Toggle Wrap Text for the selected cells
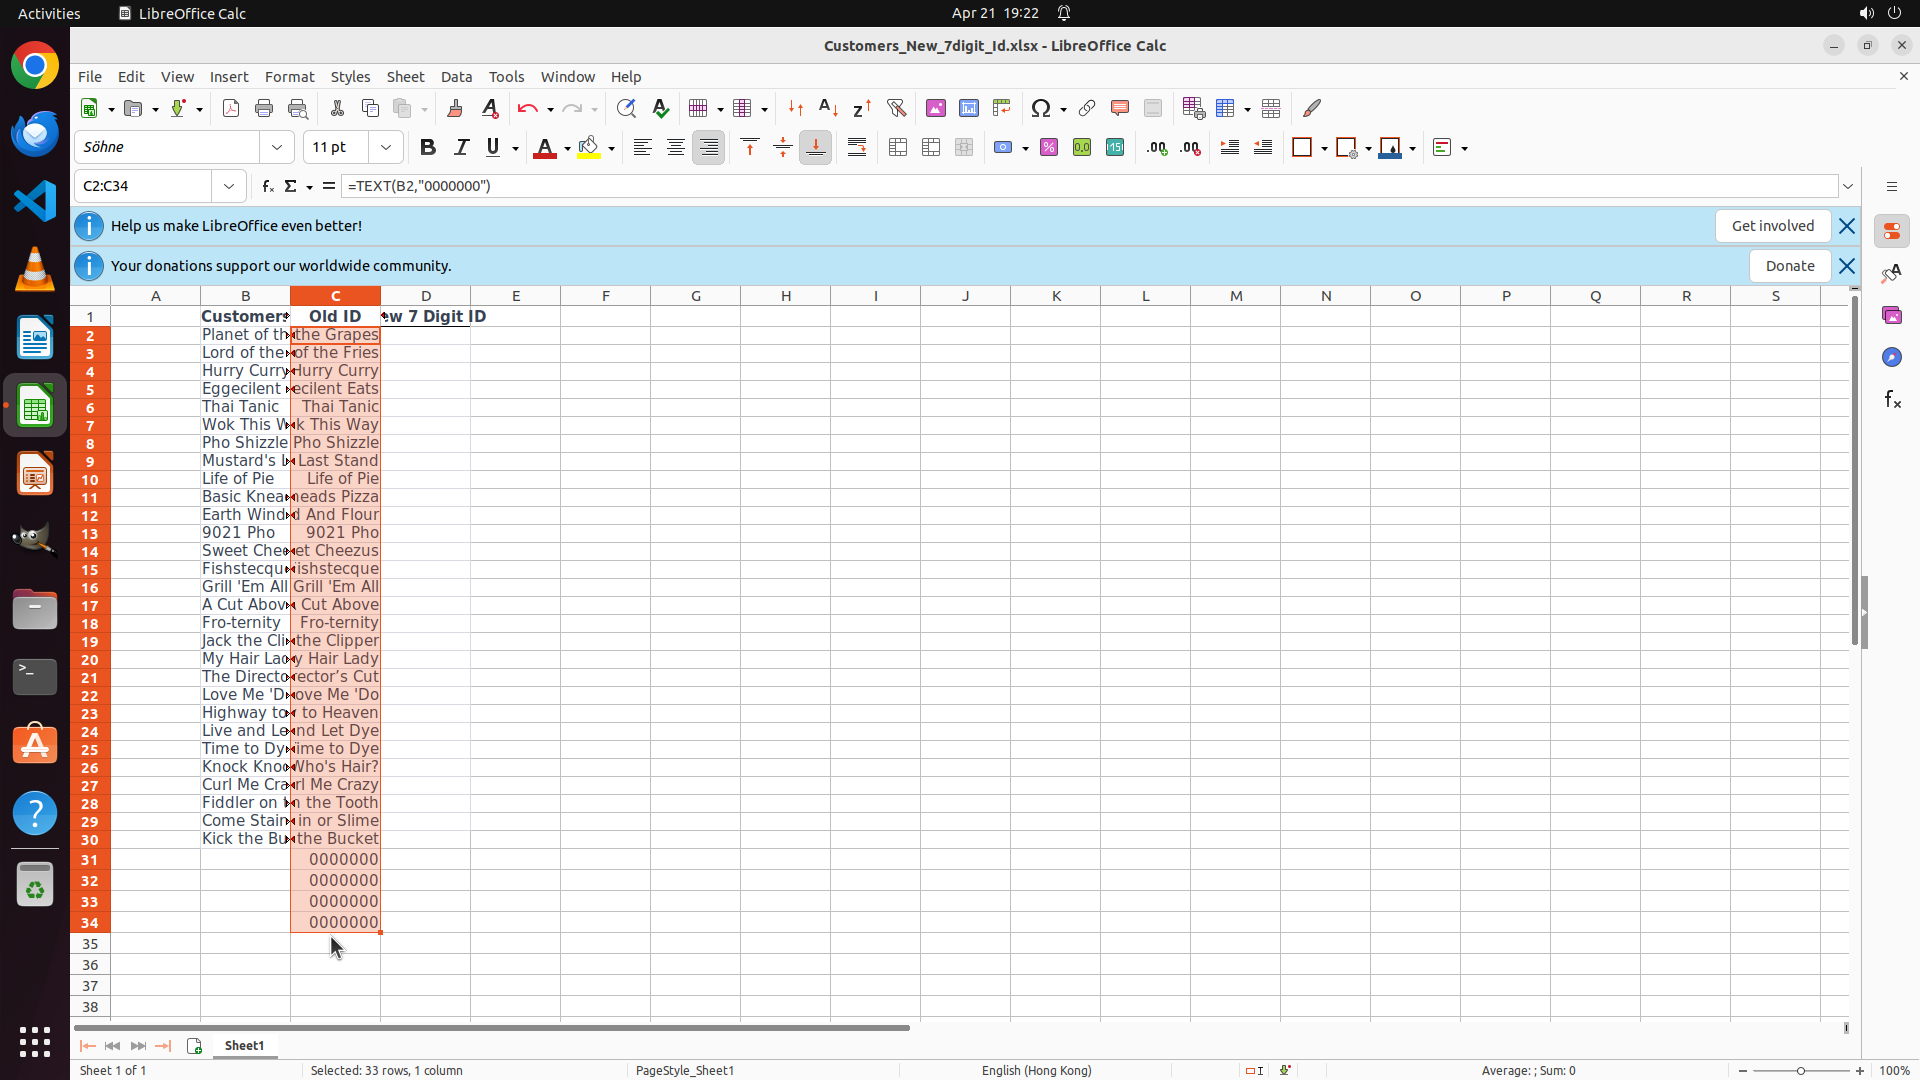 857,148
